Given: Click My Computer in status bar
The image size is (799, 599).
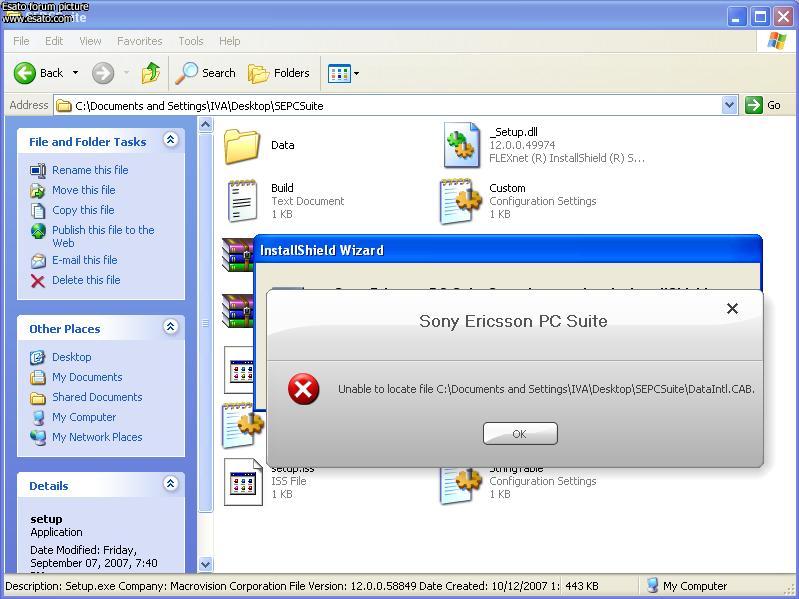Looking at the screenshot, I should [686, 586].
